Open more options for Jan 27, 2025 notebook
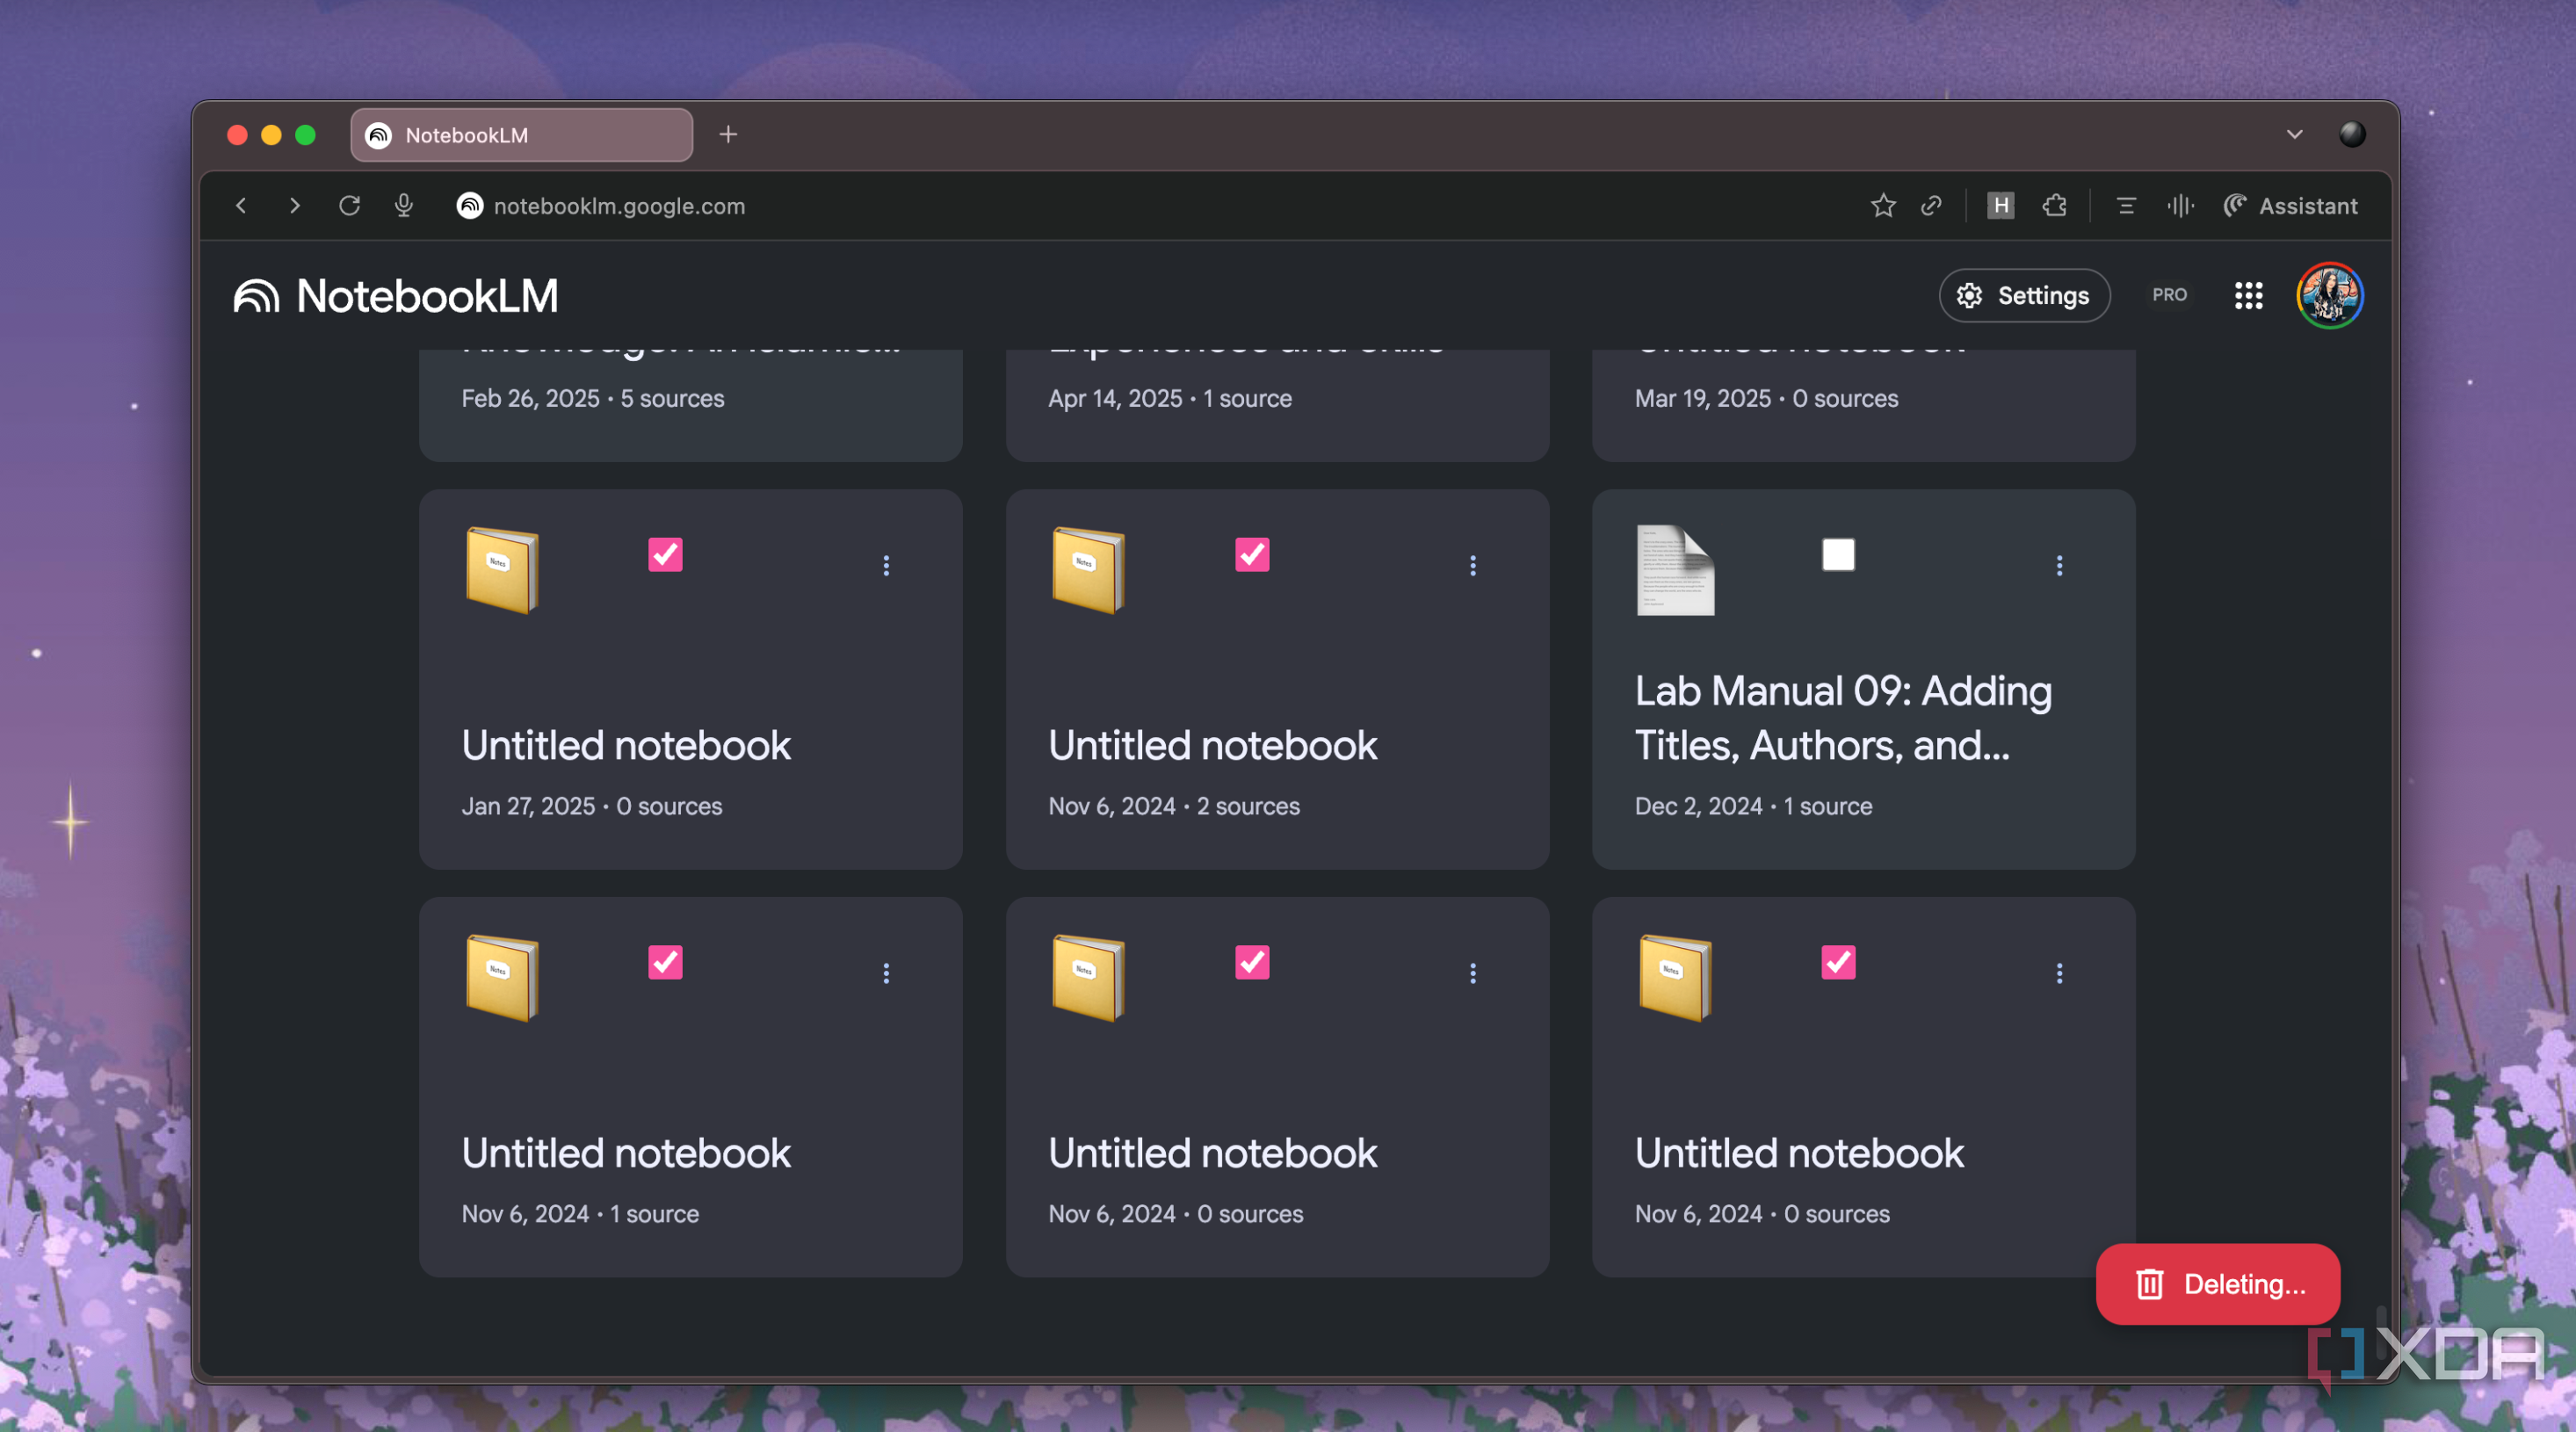The height and width of the screenshot is (1432, 2576). point(885,566)
